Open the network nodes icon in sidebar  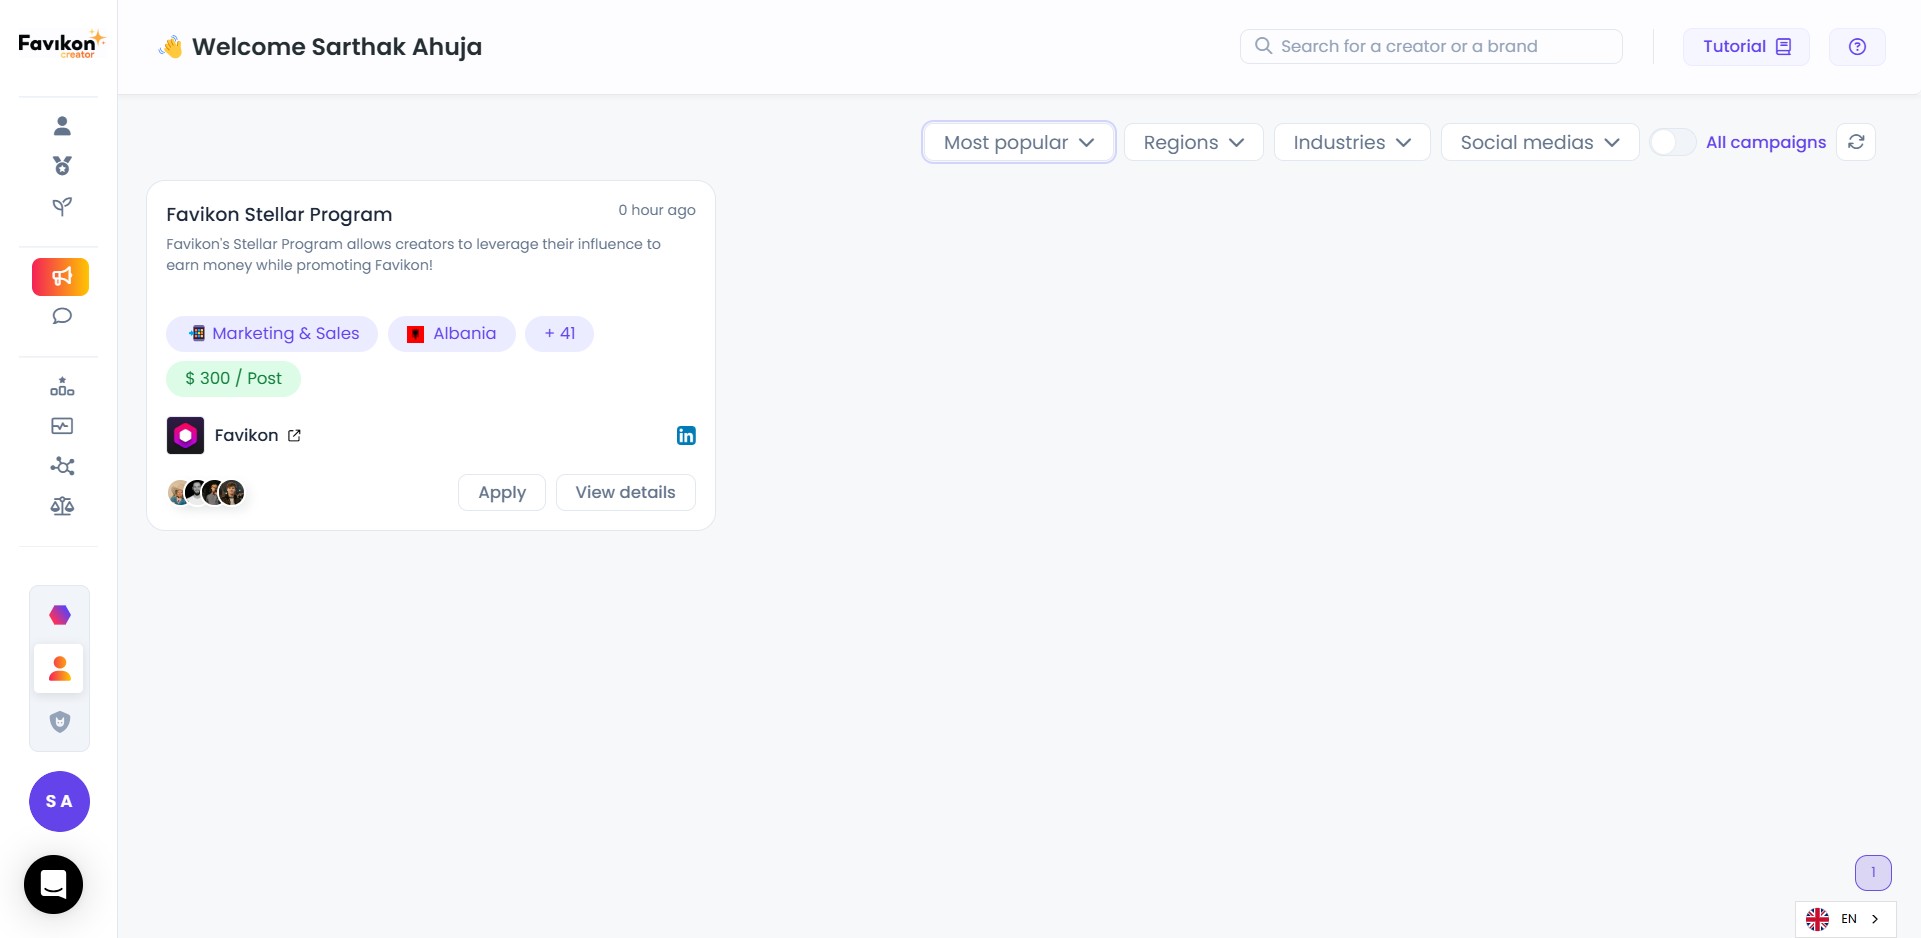(62, 466)
